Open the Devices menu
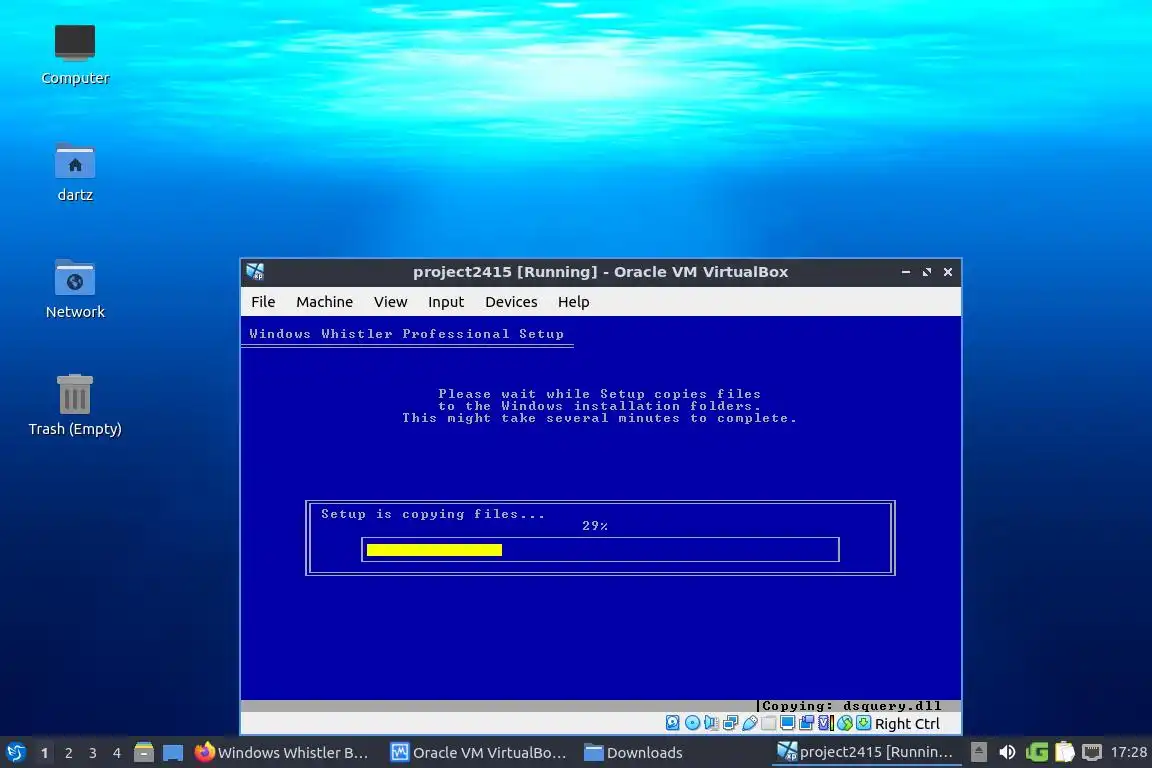Screen dimensions: 1152x768 pyautogui.click(x=511, y=302)
